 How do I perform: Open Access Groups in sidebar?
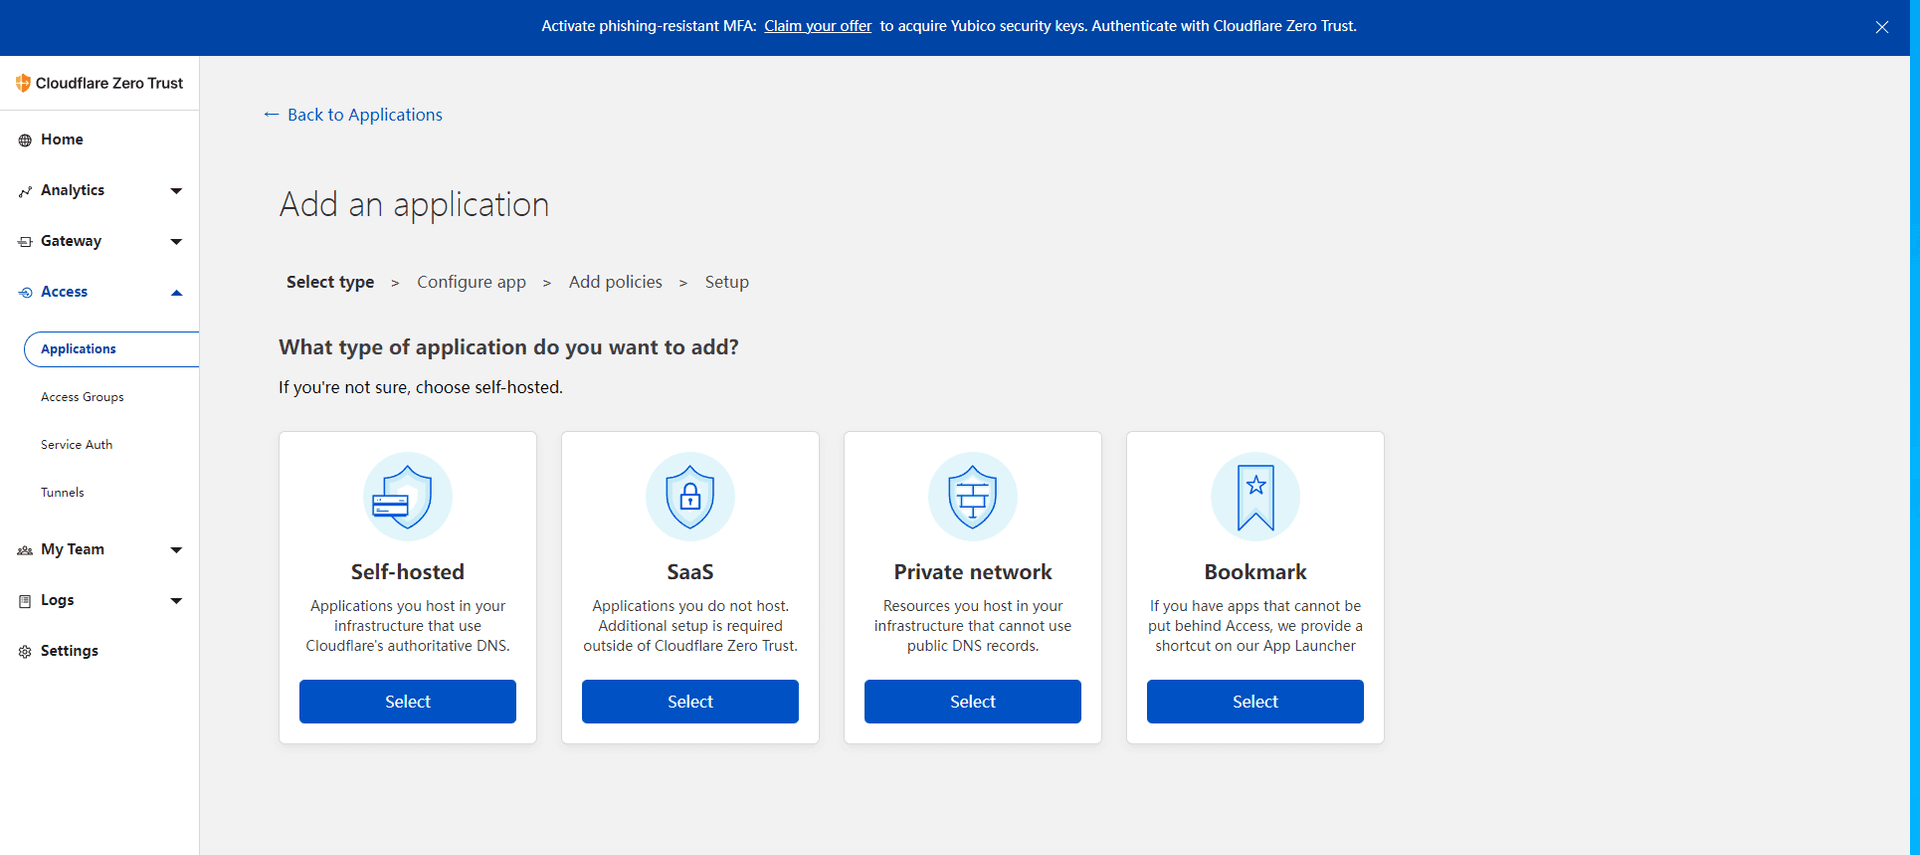82,397
